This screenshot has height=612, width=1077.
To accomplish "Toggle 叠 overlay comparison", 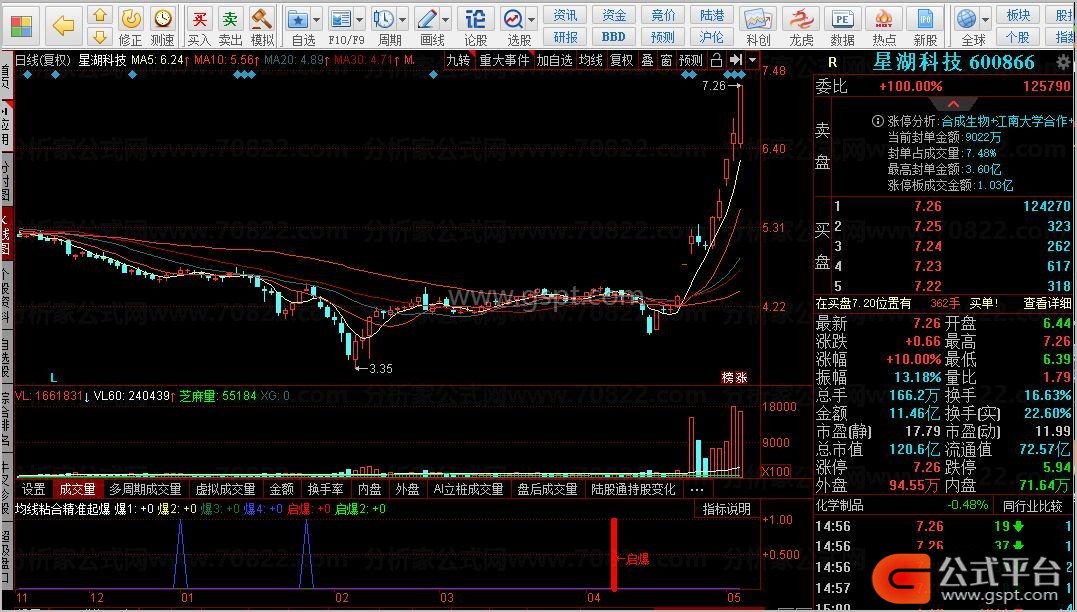I will coord(647,60).
